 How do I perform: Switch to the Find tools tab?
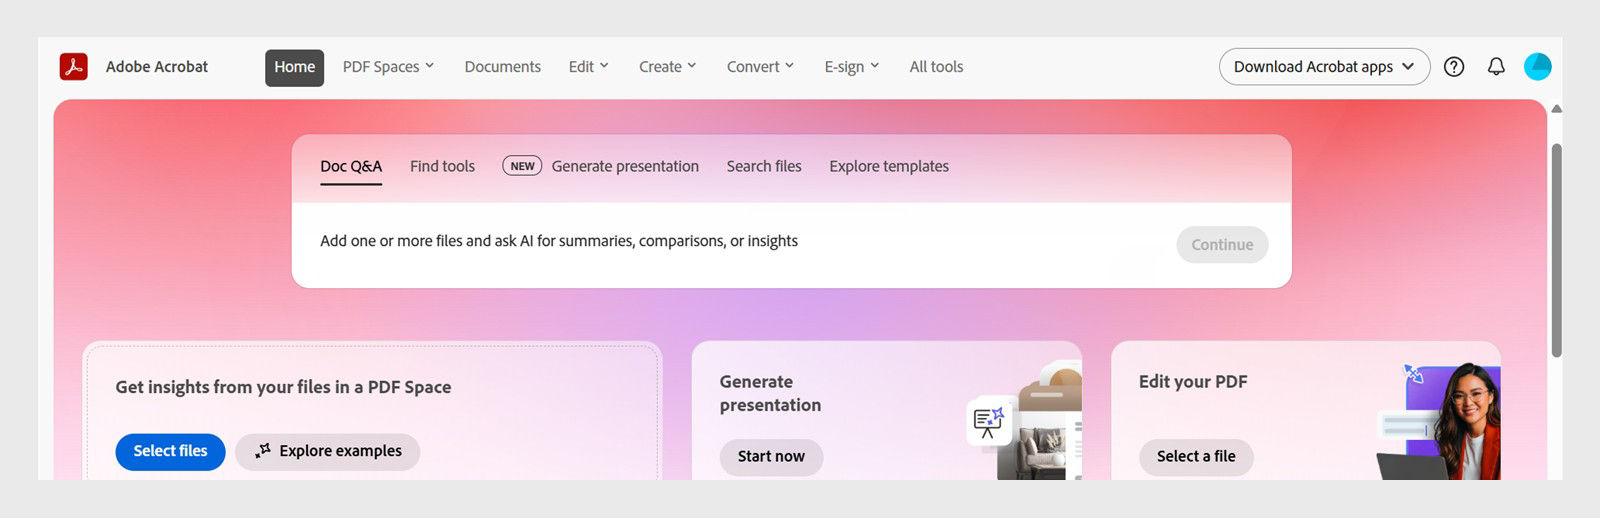coord(442,167)
